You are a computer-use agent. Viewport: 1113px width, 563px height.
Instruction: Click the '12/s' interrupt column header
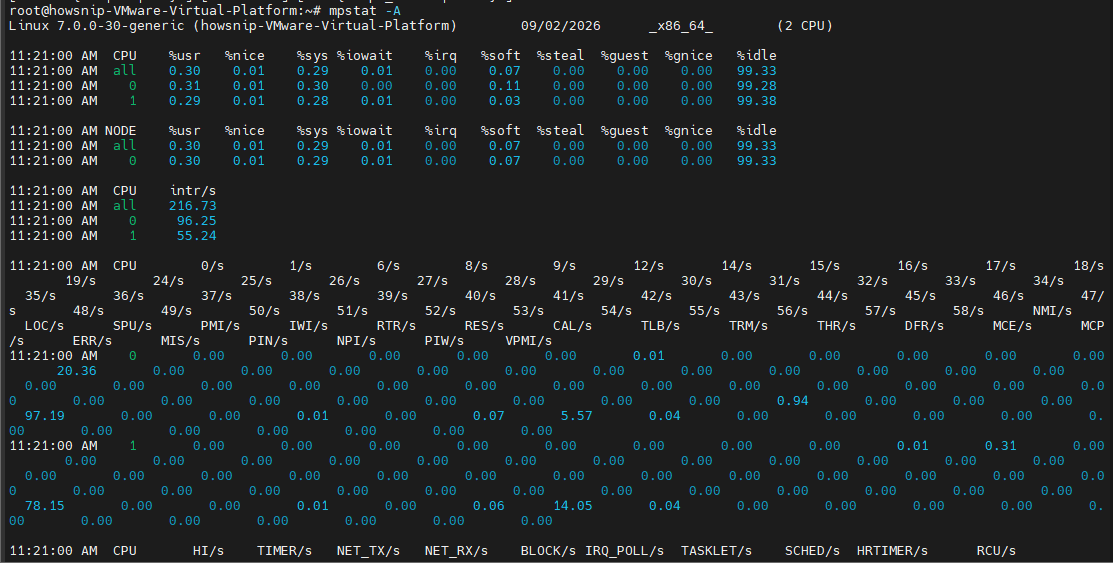coord(649,266)
